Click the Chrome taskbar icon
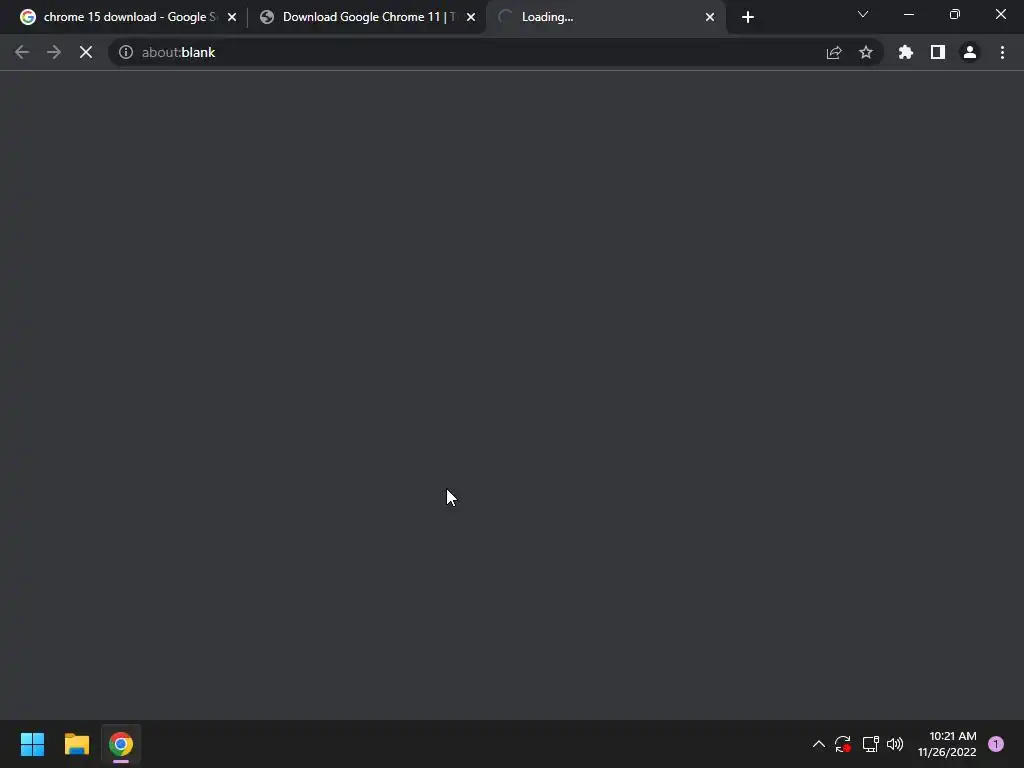Image resolution: width=1024 pixels, height=768 pixels. tap(121, 744)
